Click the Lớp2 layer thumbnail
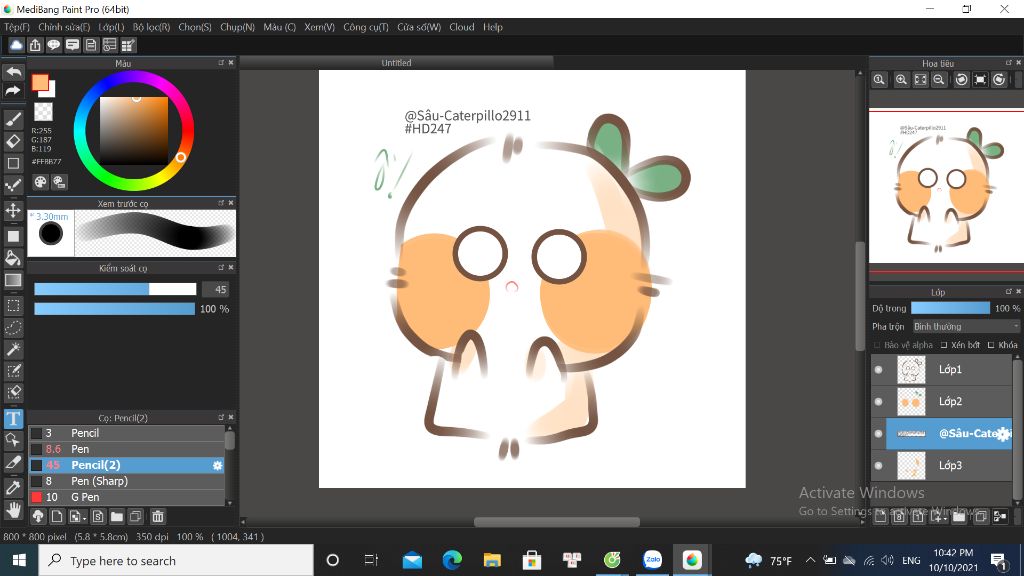The image size is (1024, 576). [x=911, y=402]
